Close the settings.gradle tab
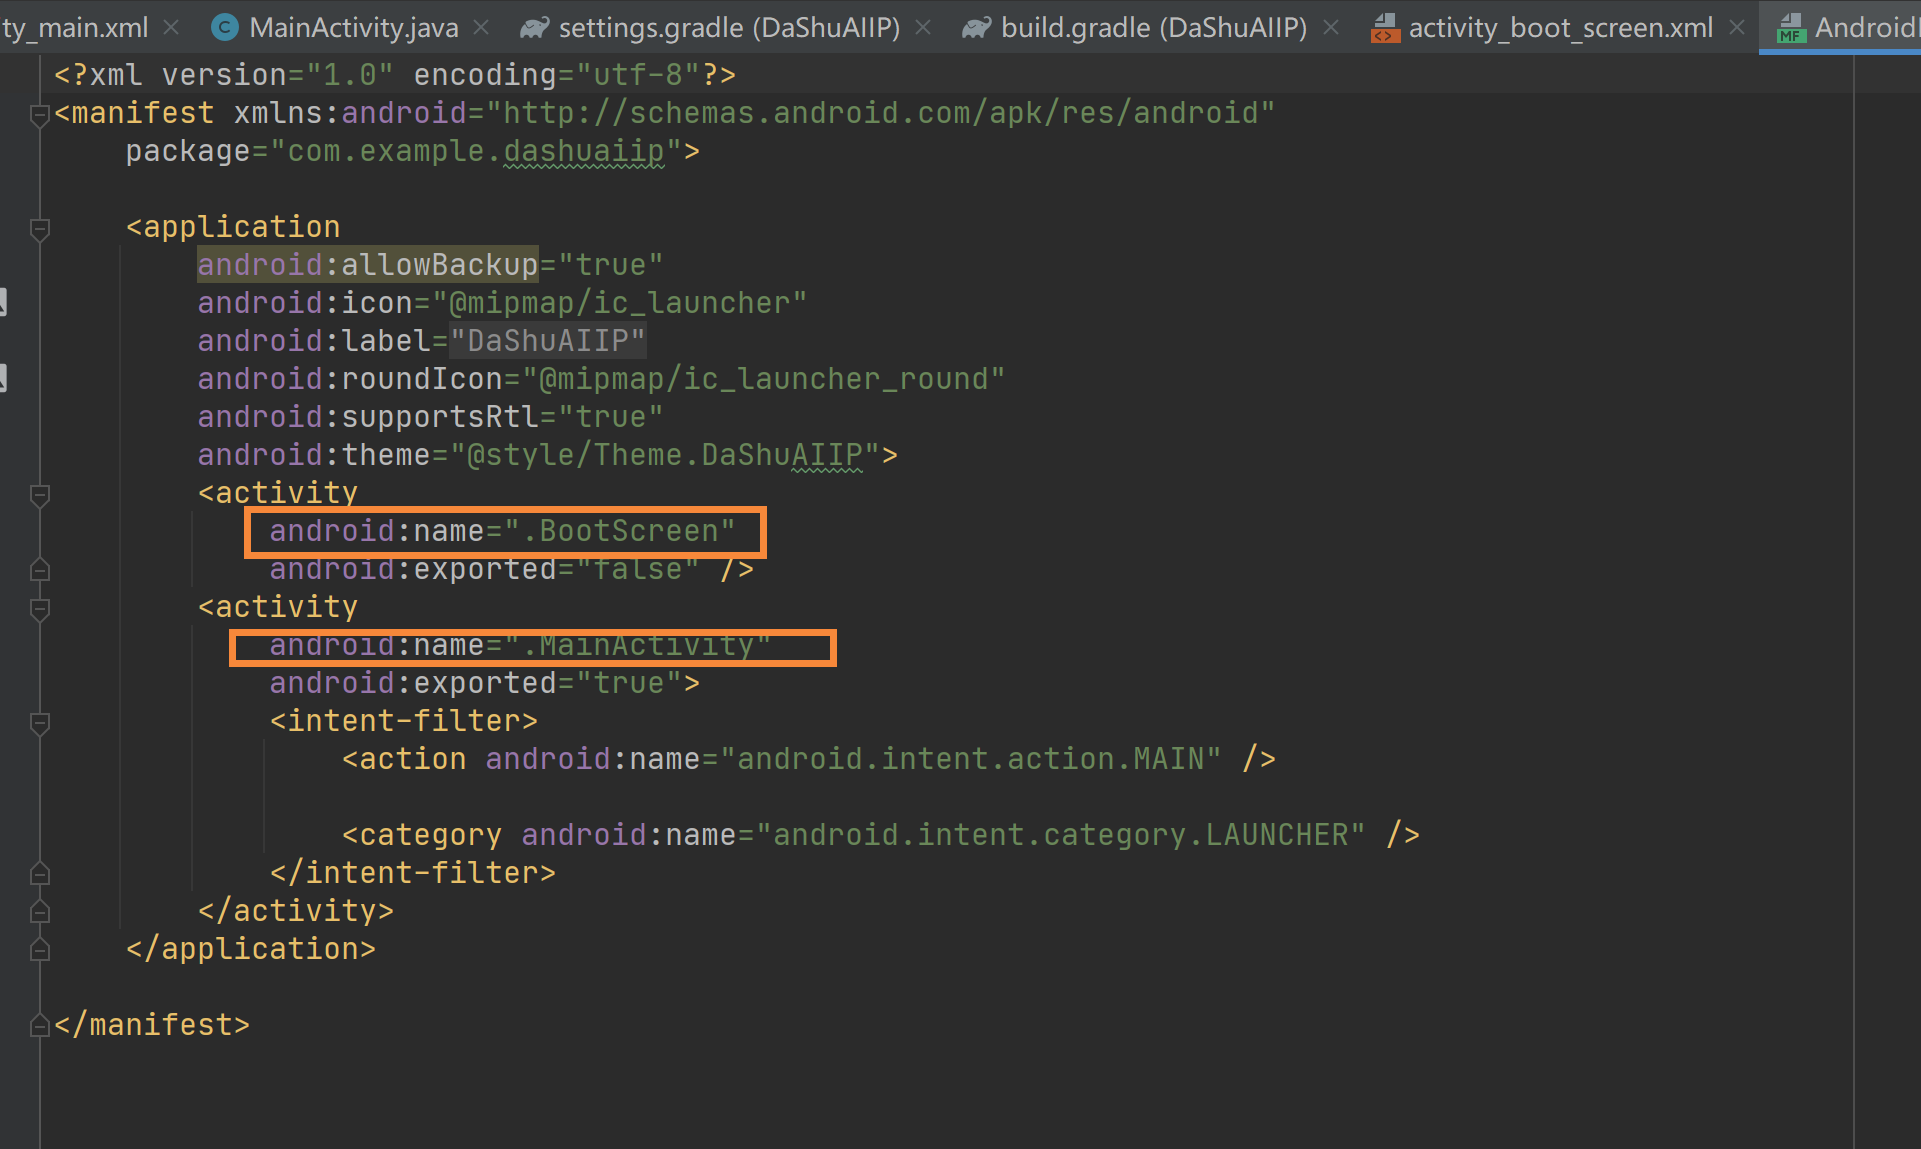Image resolution: width=1921 pixels, height=1149 pixels. [x=923, y=28]
